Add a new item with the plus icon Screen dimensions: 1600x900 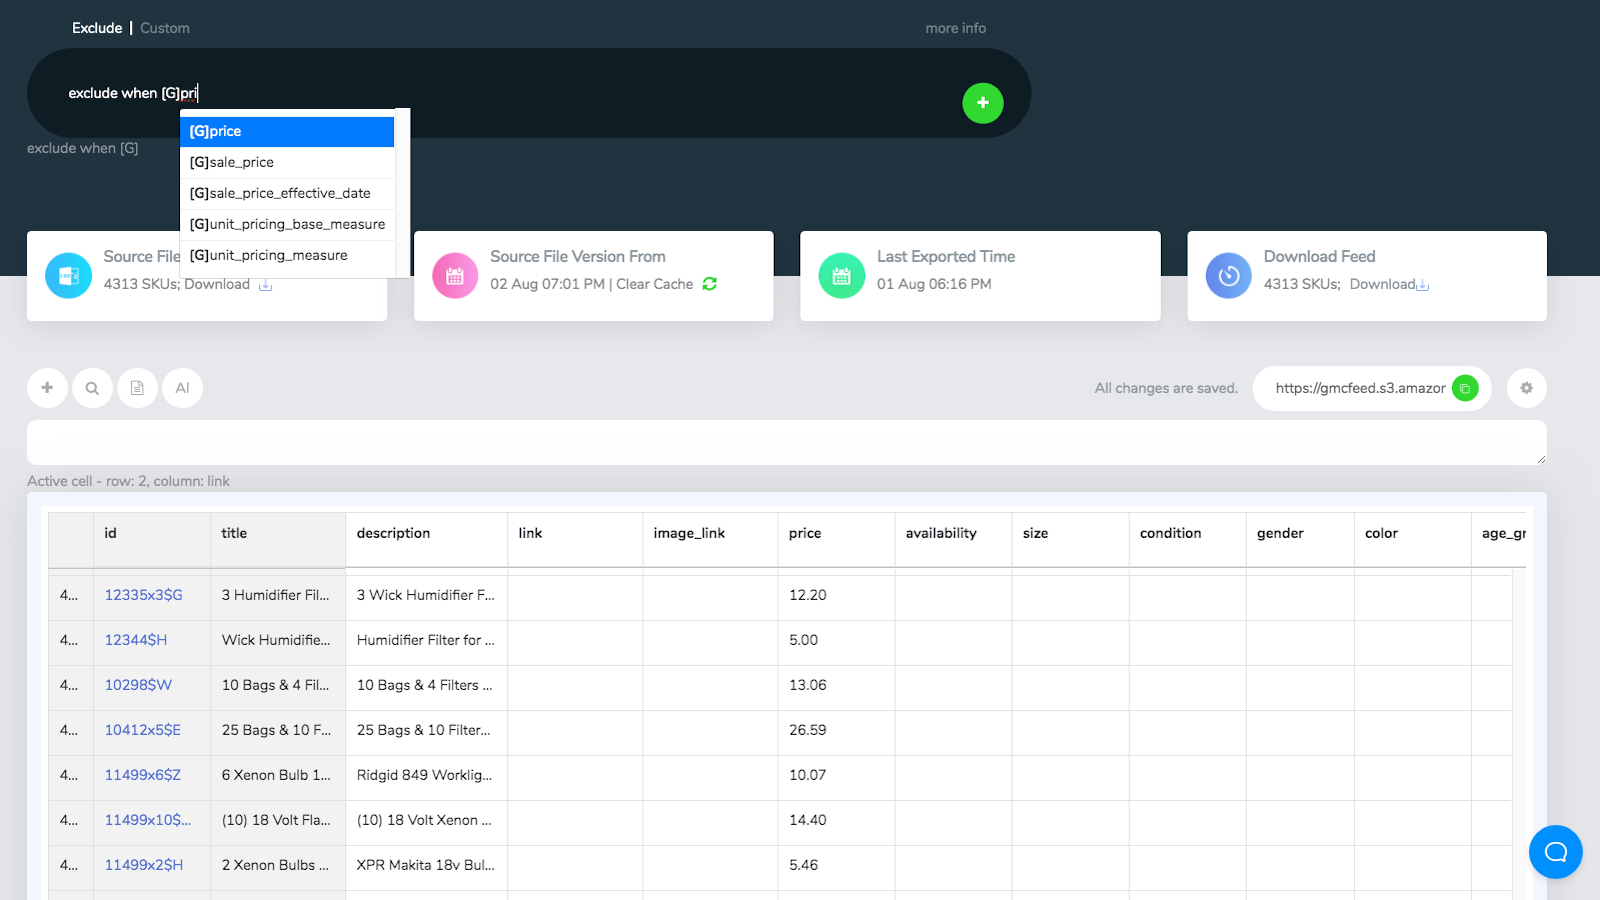(47, 388)
